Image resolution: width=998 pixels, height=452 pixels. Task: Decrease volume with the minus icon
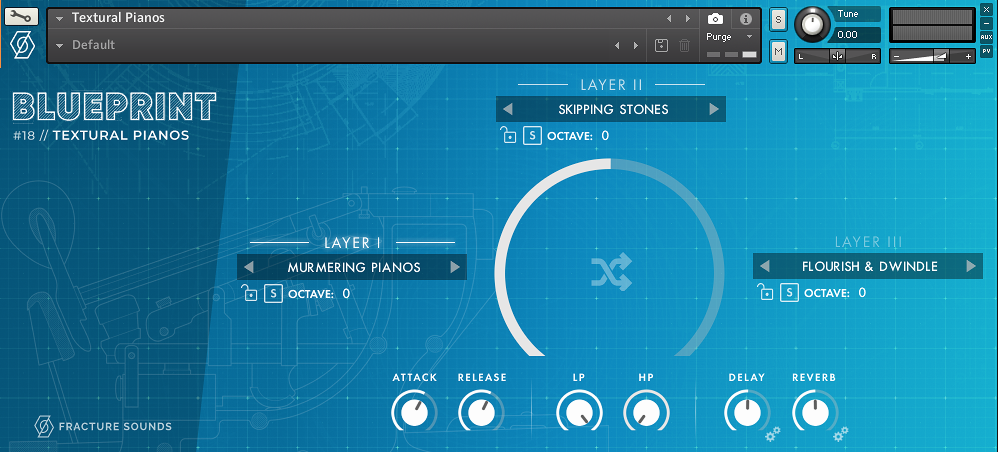click(896, 57)
